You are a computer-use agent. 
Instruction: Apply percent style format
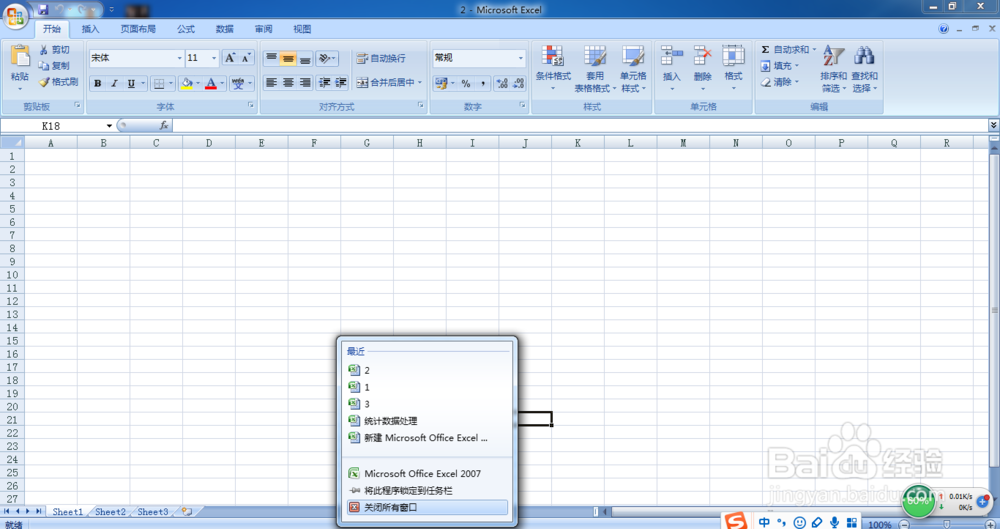click(466, 83)
